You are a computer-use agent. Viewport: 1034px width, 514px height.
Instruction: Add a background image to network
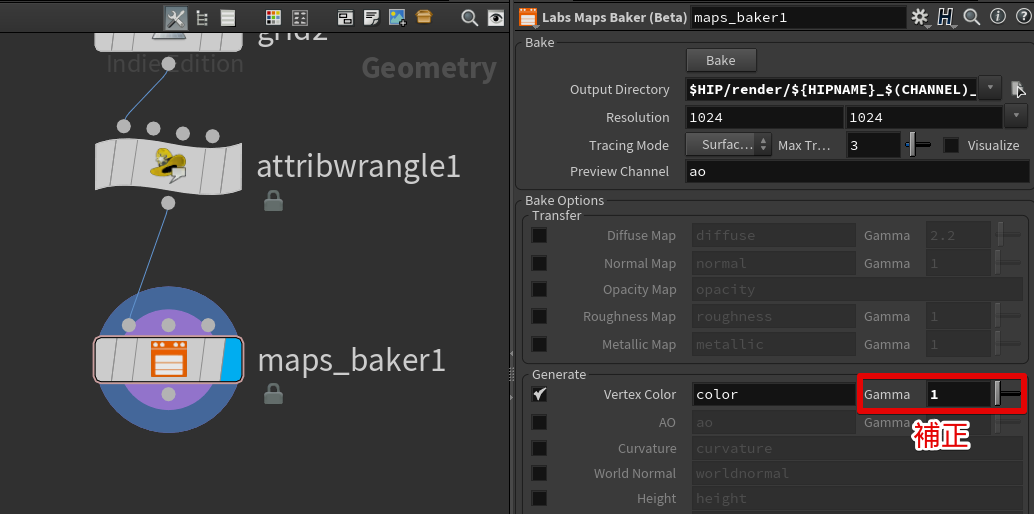[398, 18]
